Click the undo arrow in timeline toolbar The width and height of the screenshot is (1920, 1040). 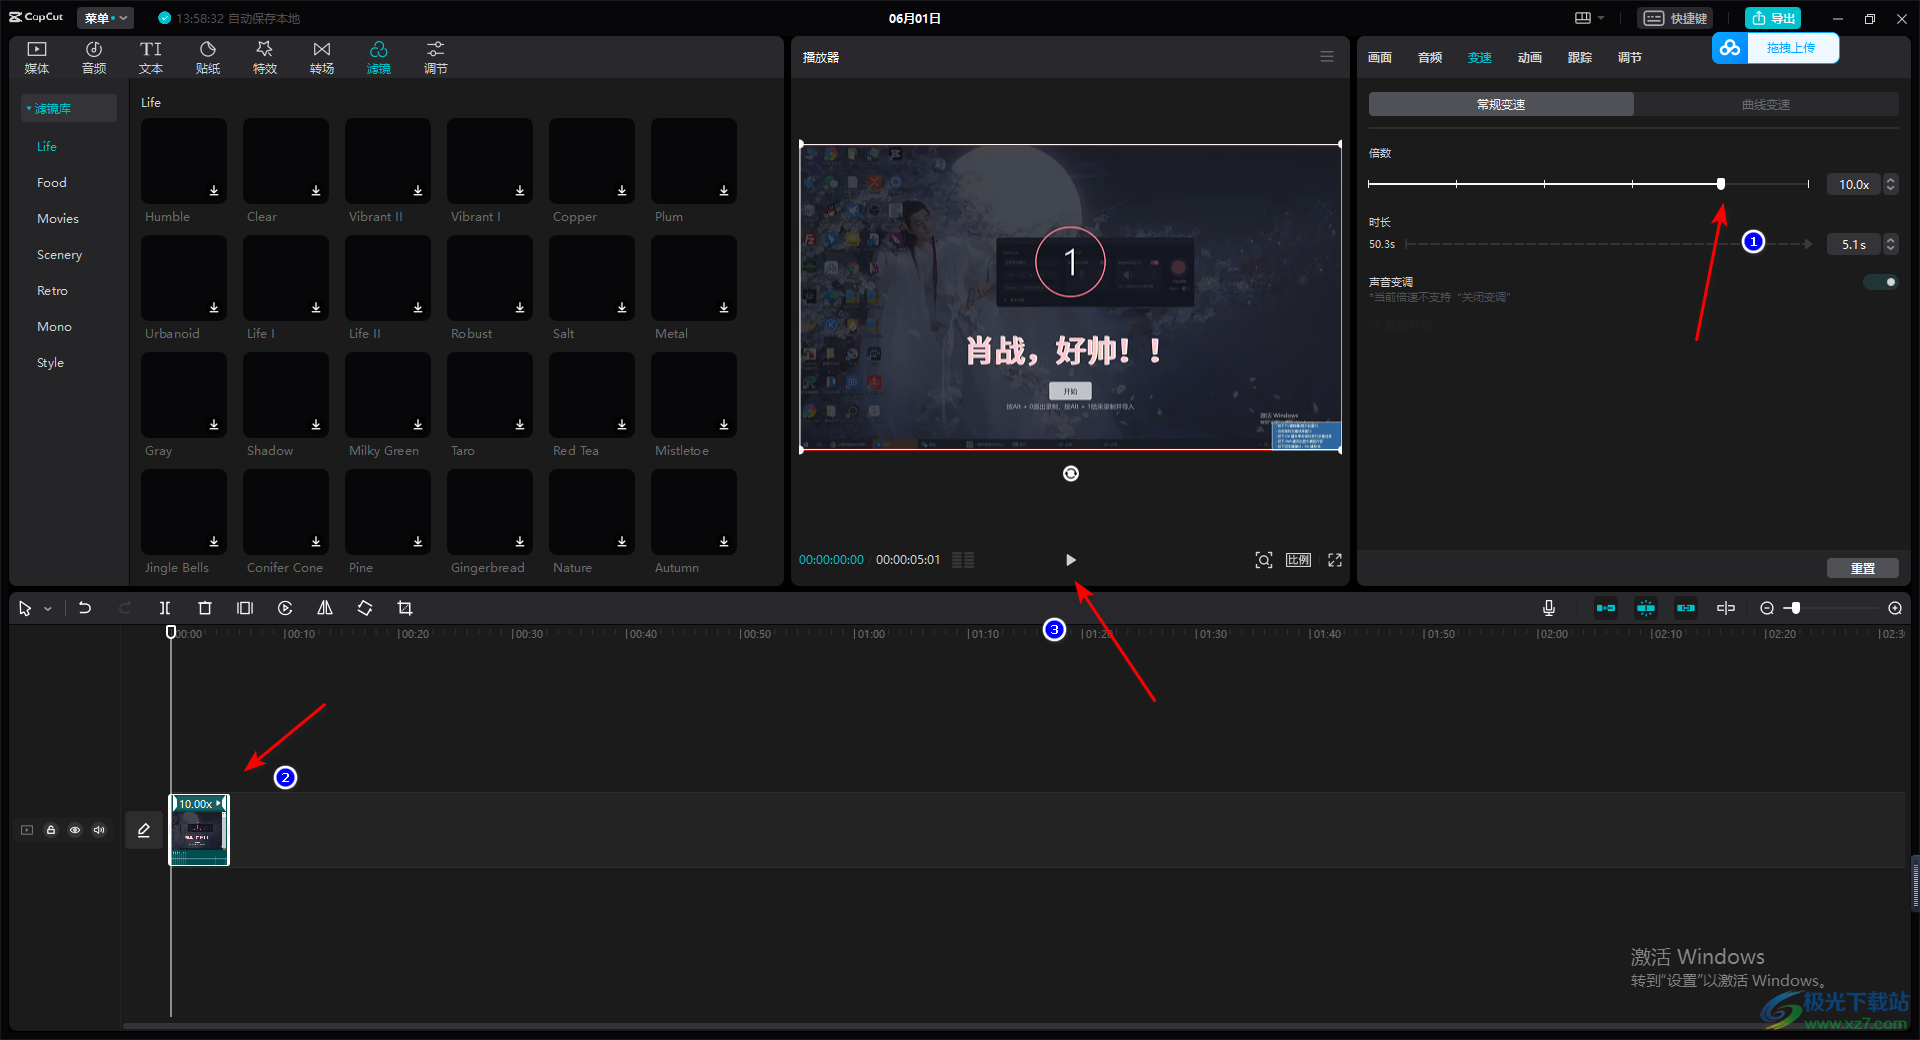[85, 608]
